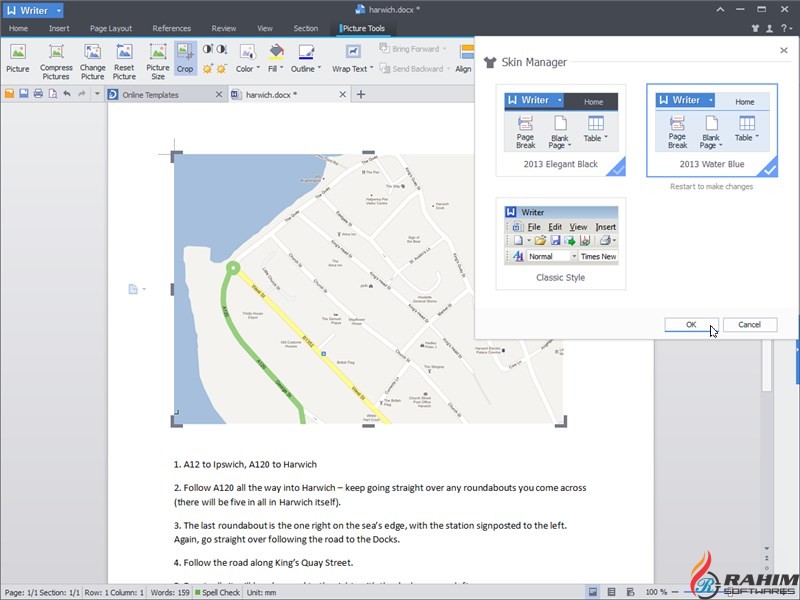Open the Picture Size tool

tap(158, 62)
